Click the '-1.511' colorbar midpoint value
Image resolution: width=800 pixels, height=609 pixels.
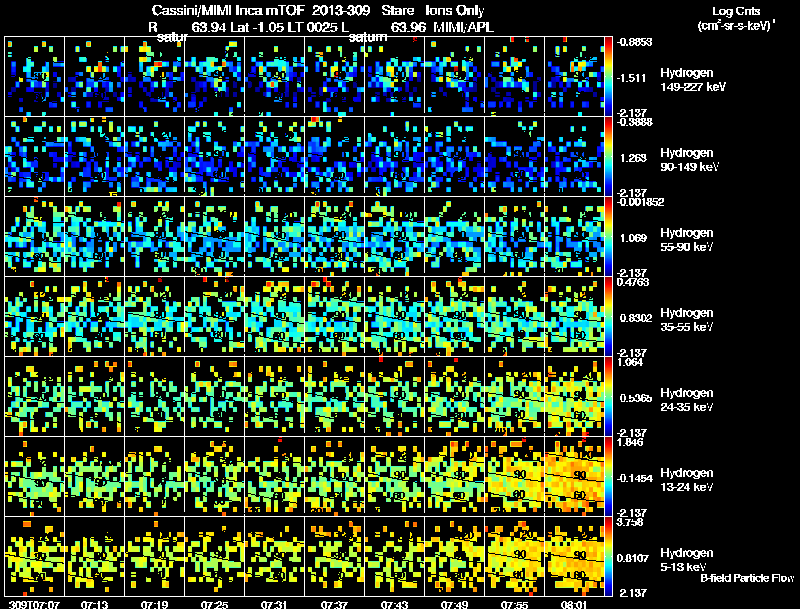[x=632, y=78]
